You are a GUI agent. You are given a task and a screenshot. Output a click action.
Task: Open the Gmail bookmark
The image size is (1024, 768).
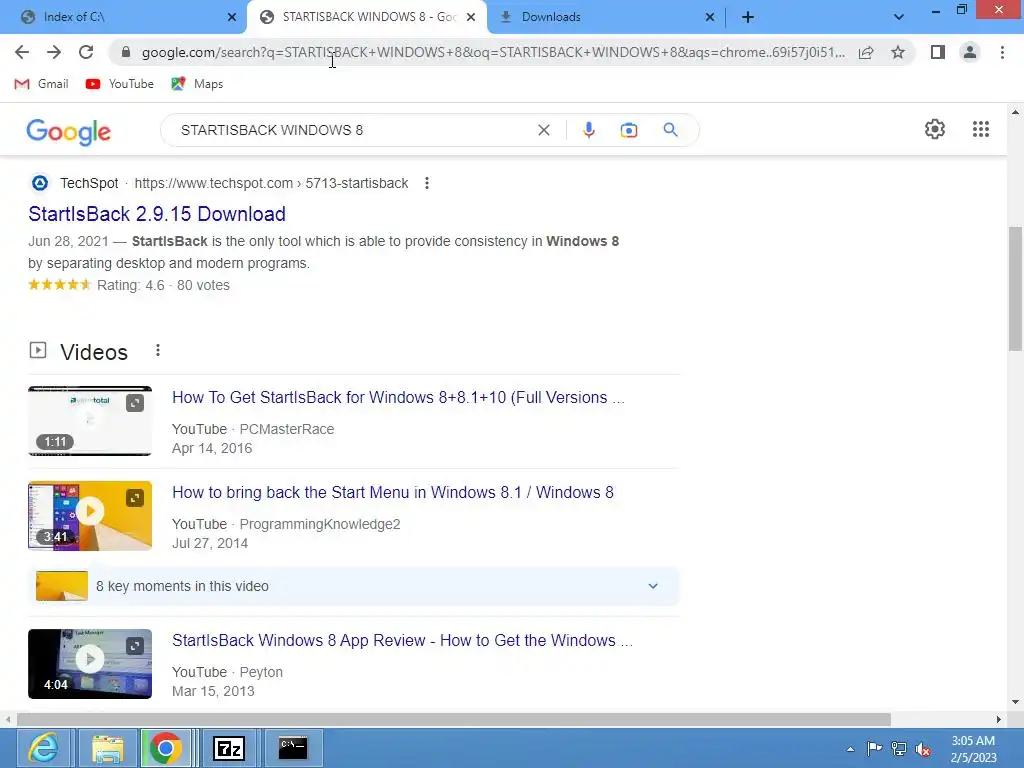tap(41, 84)
